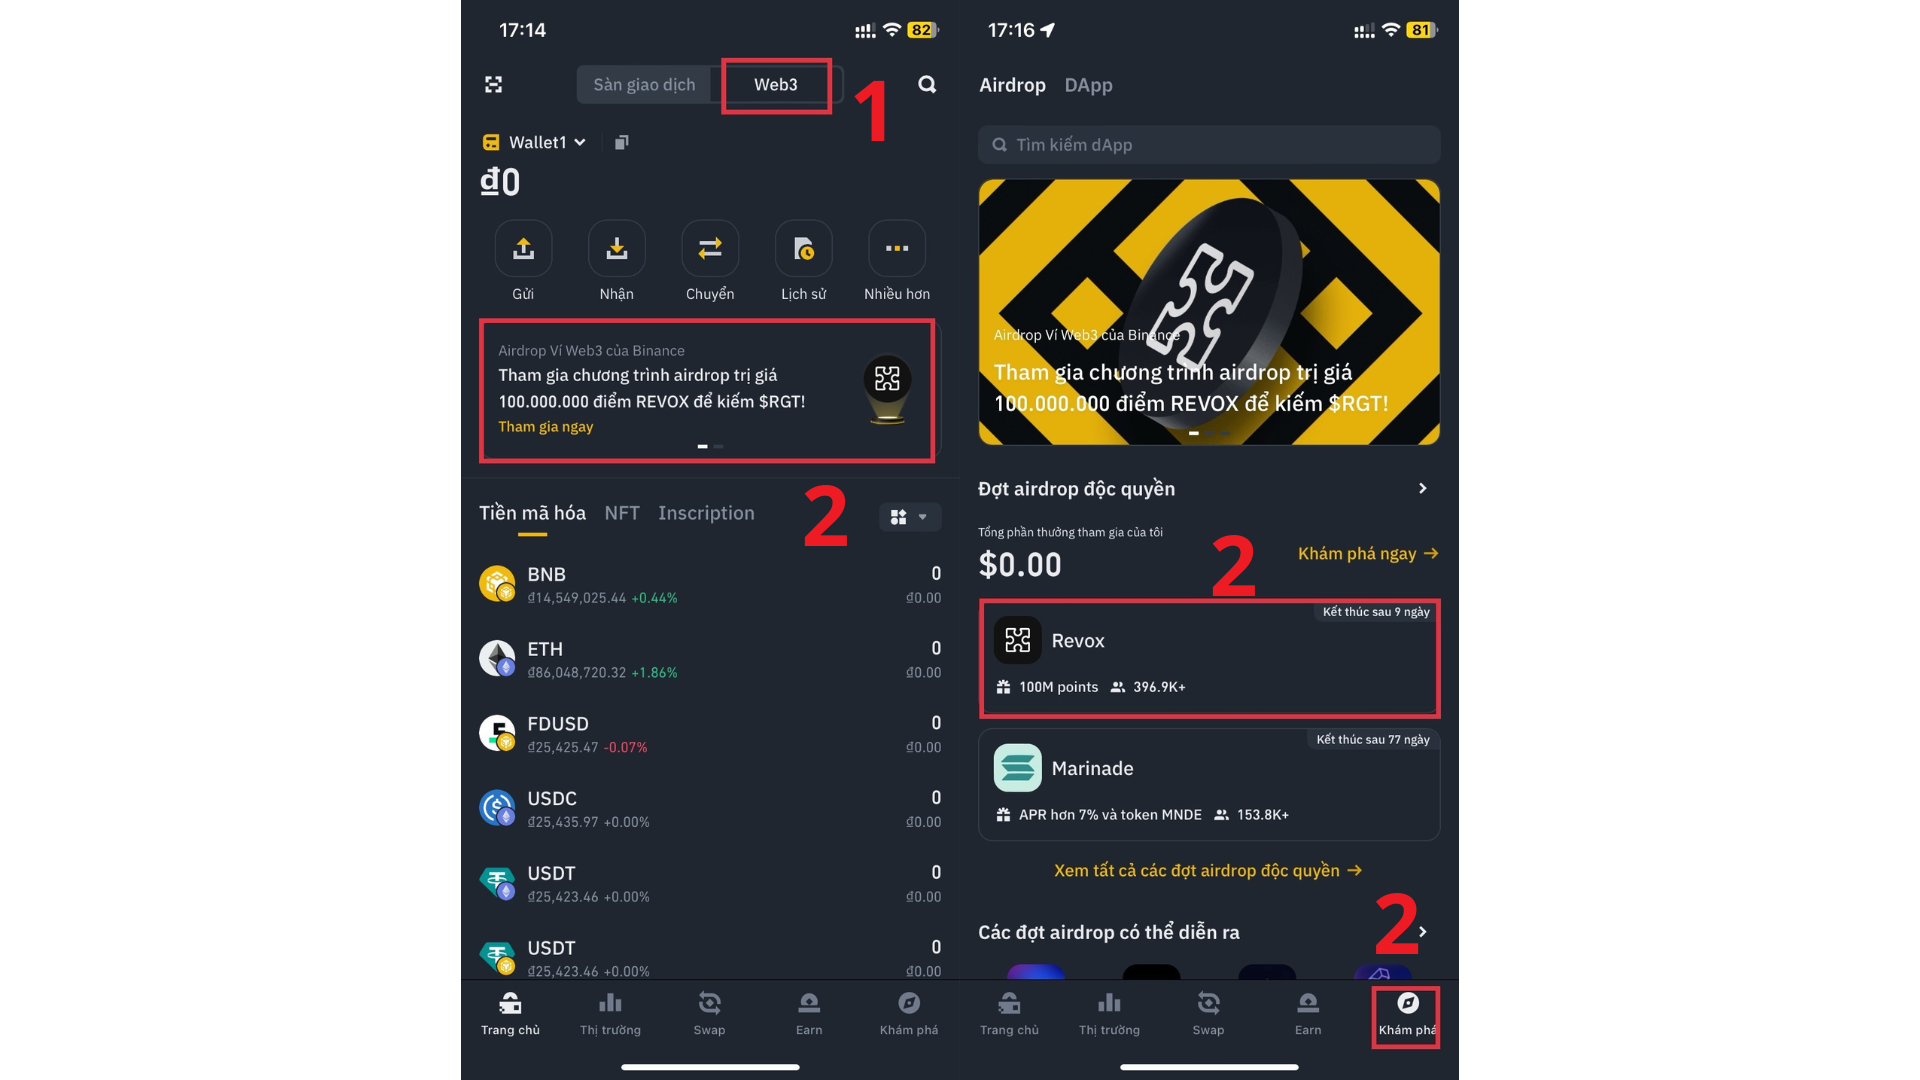Viewport: 1920px width, 1080px height.
Task: Expand Wallet1 account dropdown
Action: click(x=547, y=141)
